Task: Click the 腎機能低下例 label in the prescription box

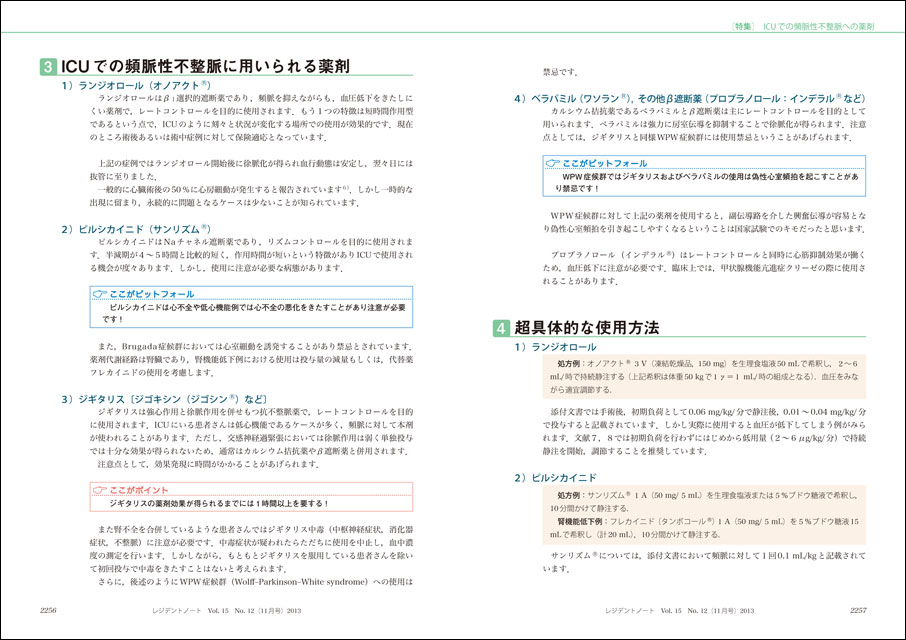Action: (582, 522)
